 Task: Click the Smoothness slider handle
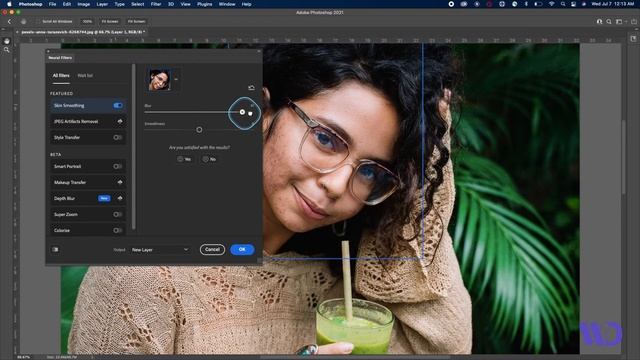[x=199, y=130]
